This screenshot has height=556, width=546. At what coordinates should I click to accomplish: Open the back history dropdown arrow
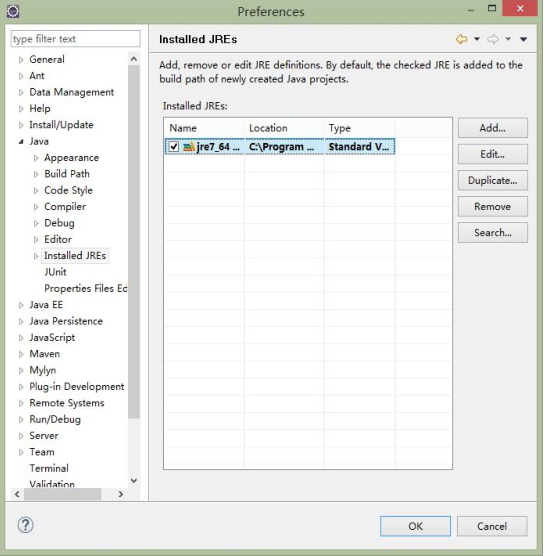tap(477, 39)
